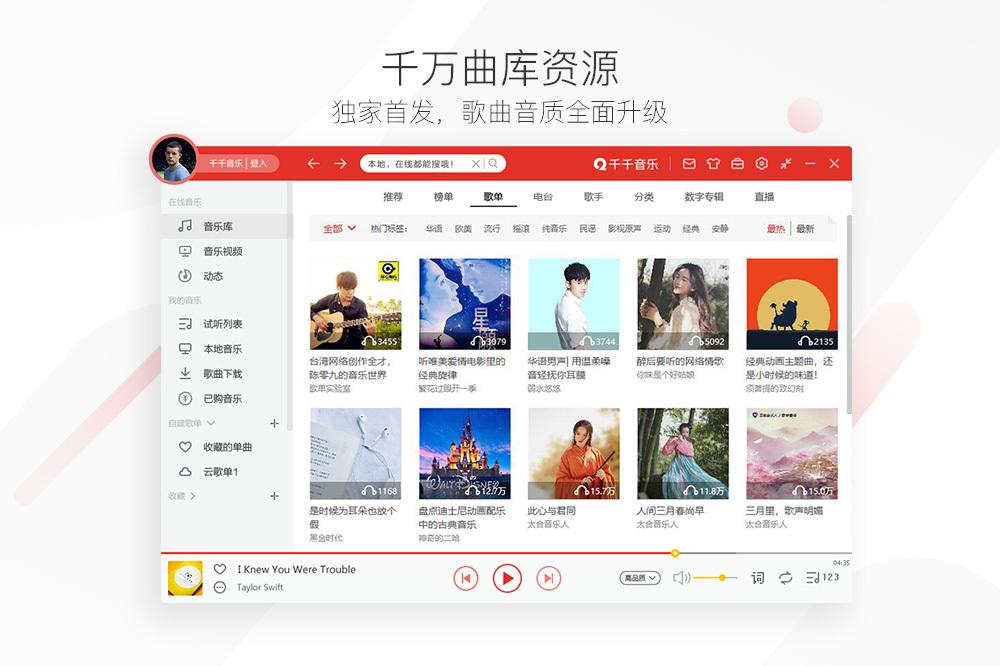Open playlist 经典动画主题曲 cover
The height and width of the screenshot is (666, 1000).
pos(791,304)
